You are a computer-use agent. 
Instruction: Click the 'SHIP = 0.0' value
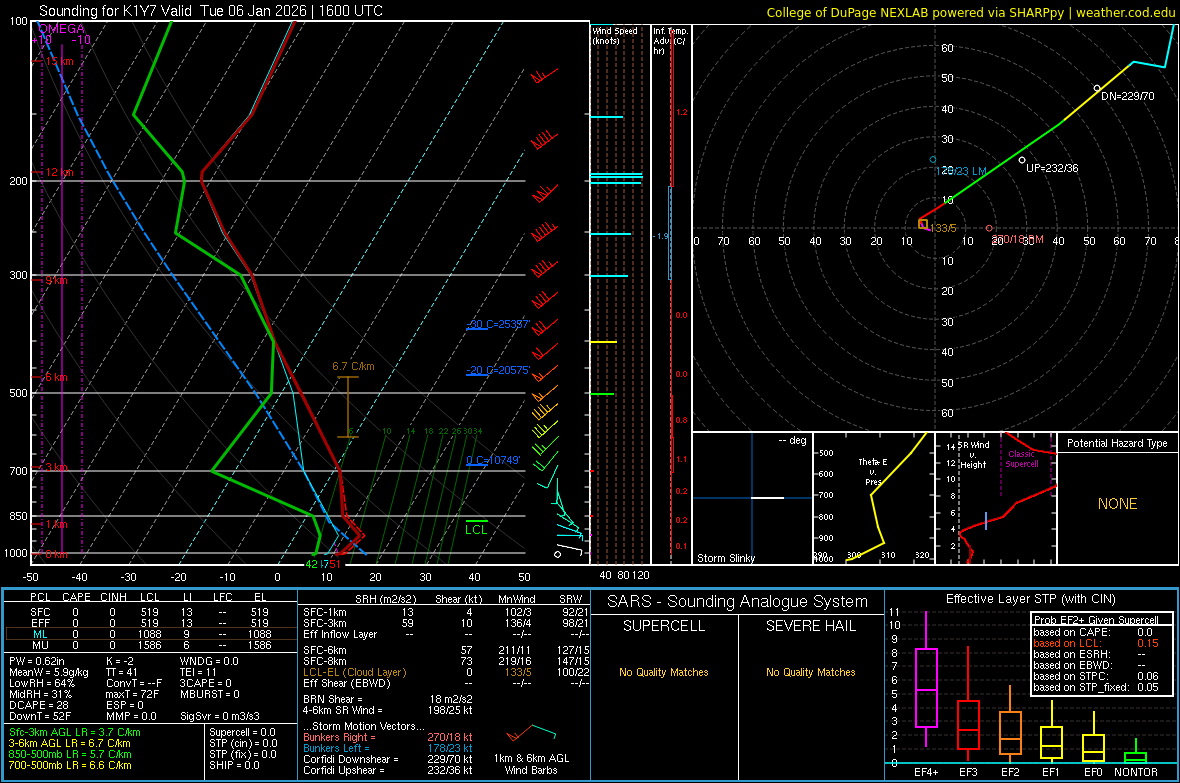click(x=234, y=765)
